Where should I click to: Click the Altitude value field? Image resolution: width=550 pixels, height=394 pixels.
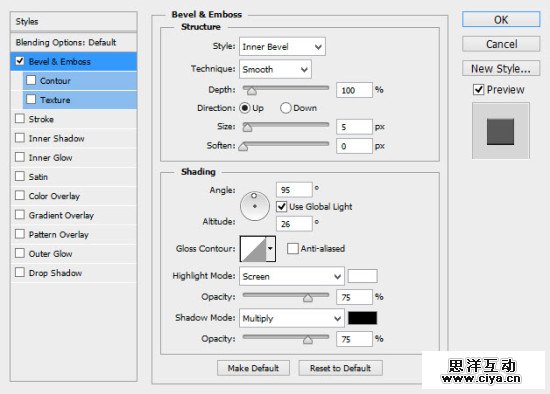294,224
